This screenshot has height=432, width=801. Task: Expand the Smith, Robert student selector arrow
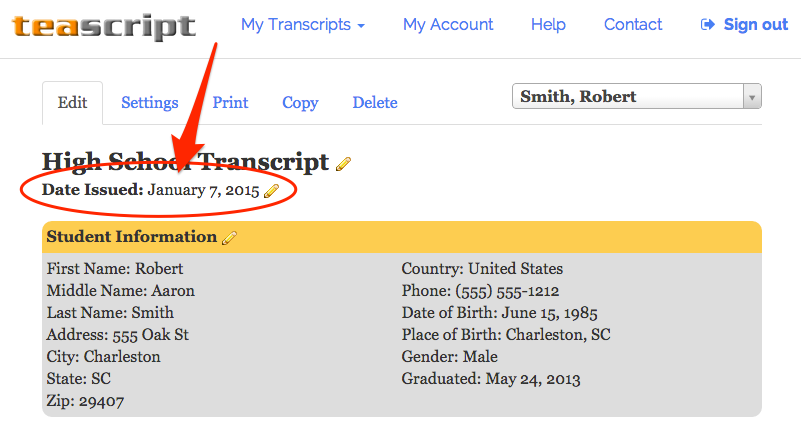[752, 97]
